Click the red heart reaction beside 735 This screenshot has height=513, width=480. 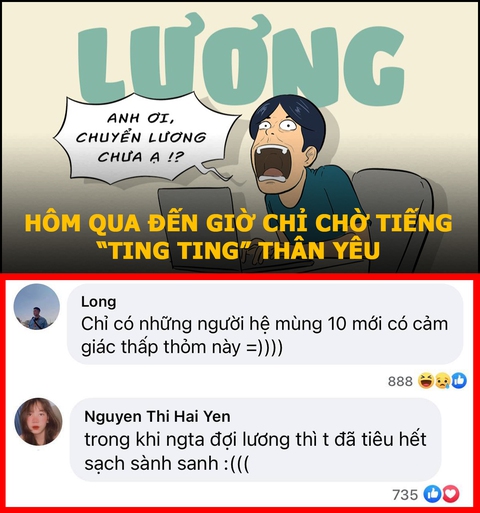450,494
